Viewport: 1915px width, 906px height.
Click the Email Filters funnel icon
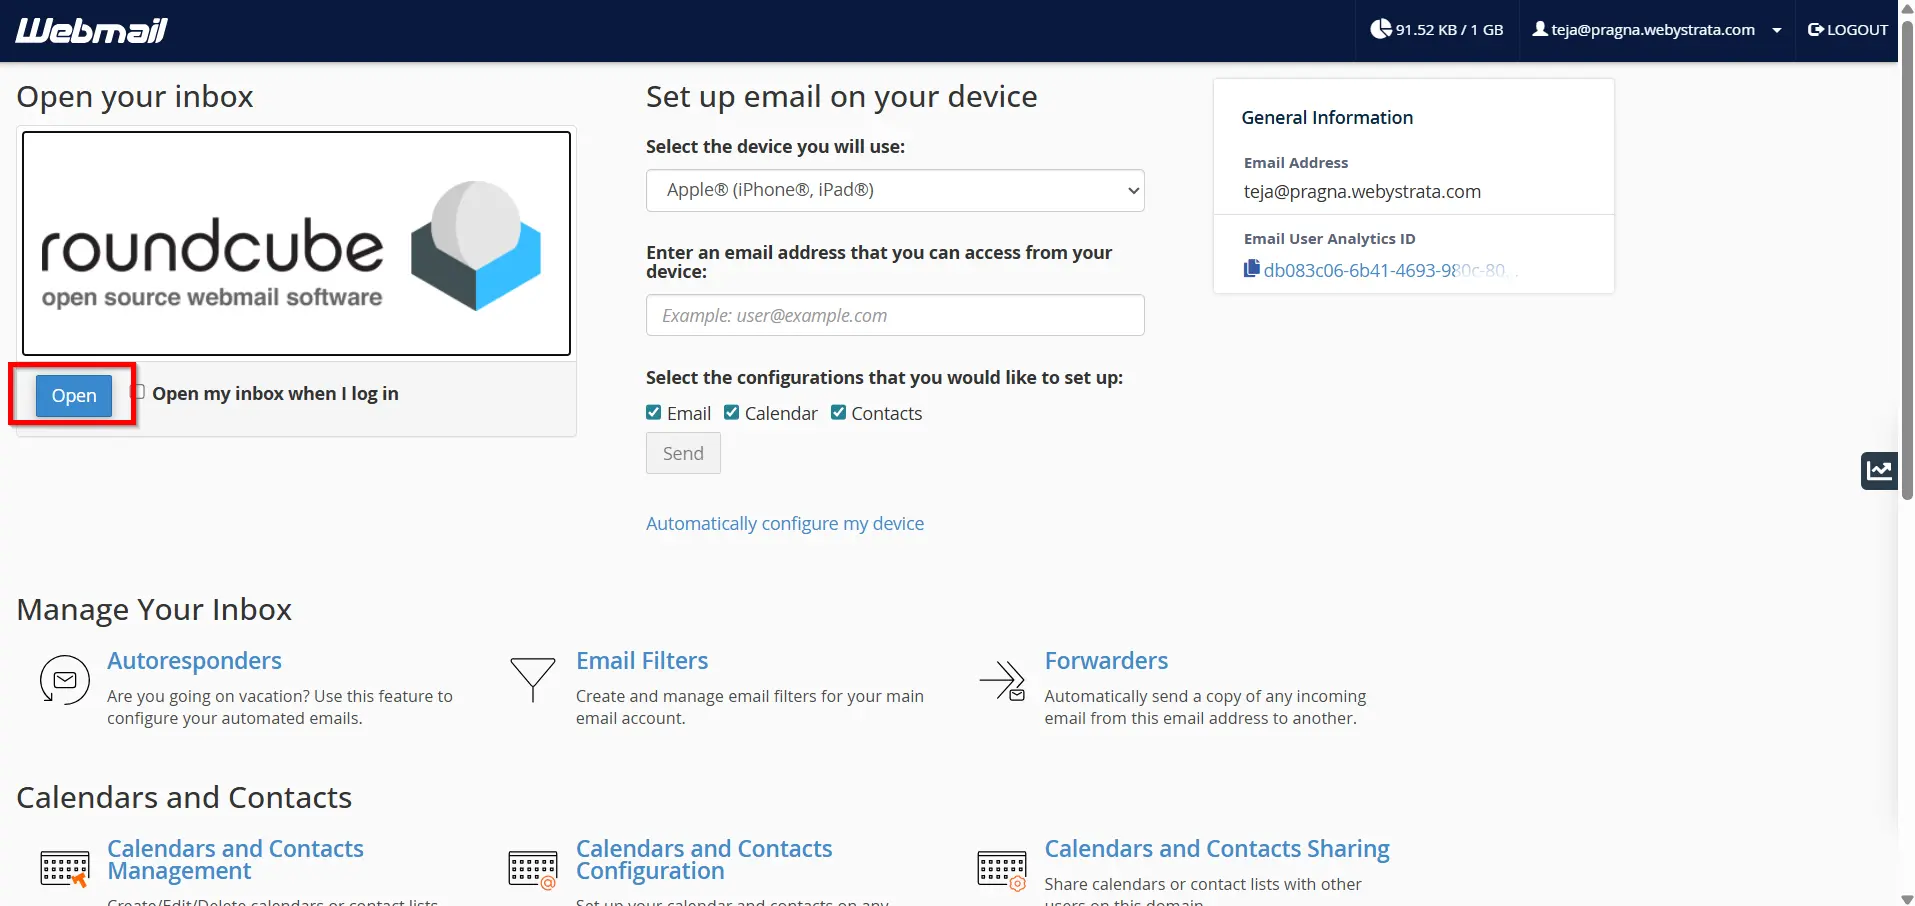(533, 680)
